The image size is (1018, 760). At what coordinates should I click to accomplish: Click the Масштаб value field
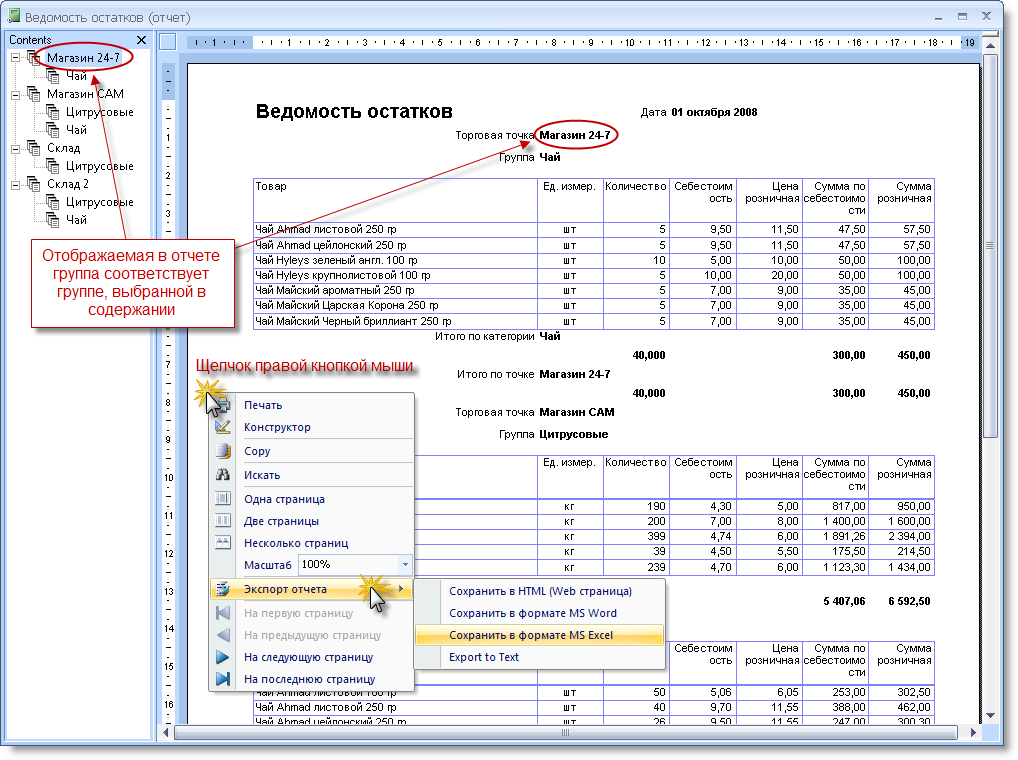coord(349,565)
